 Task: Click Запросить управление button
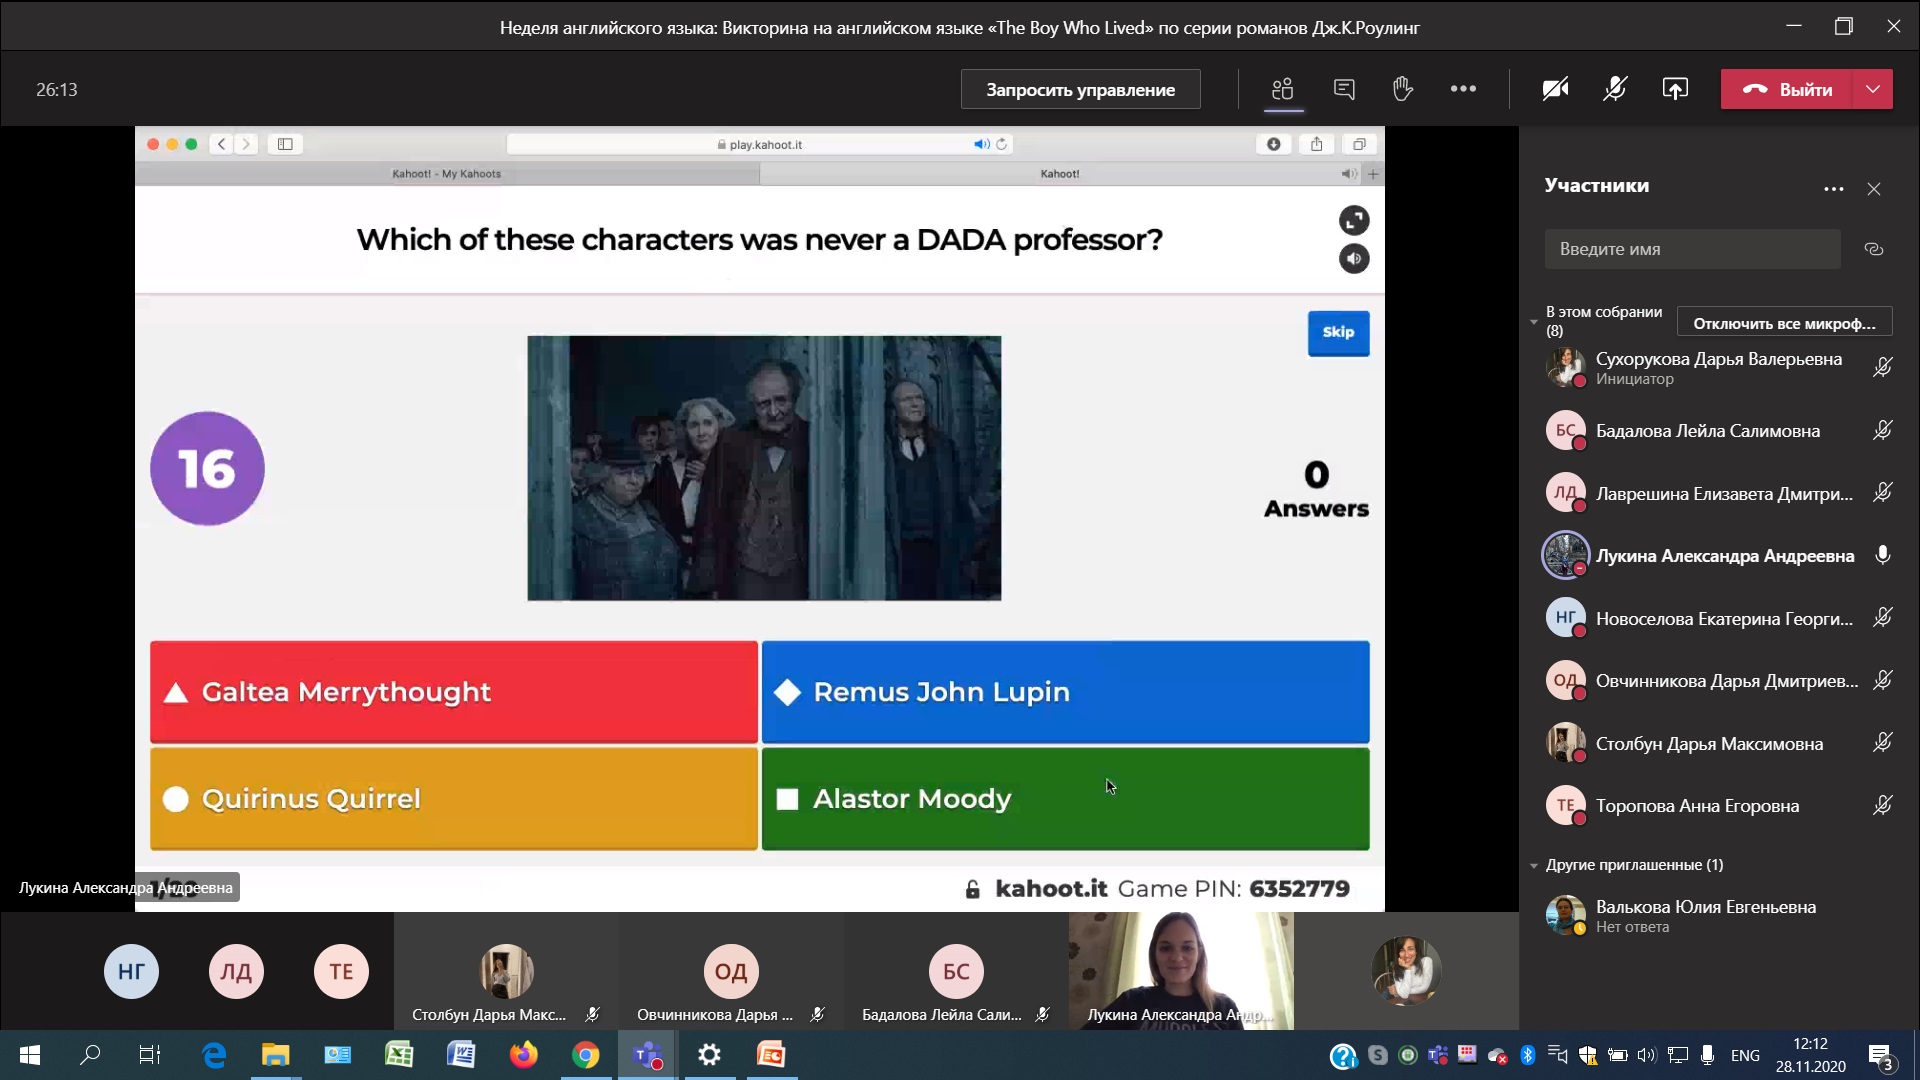pos(1080,89)
